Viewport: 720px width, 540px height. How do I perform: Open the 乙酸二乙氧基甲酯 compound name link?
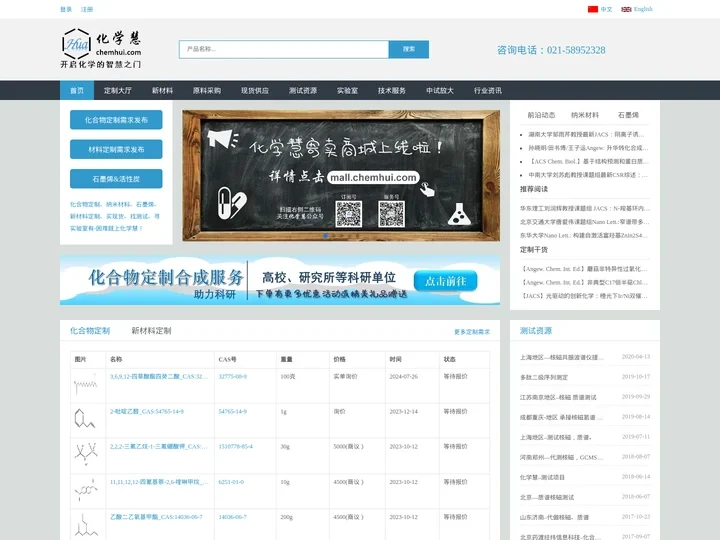point(156,517)
